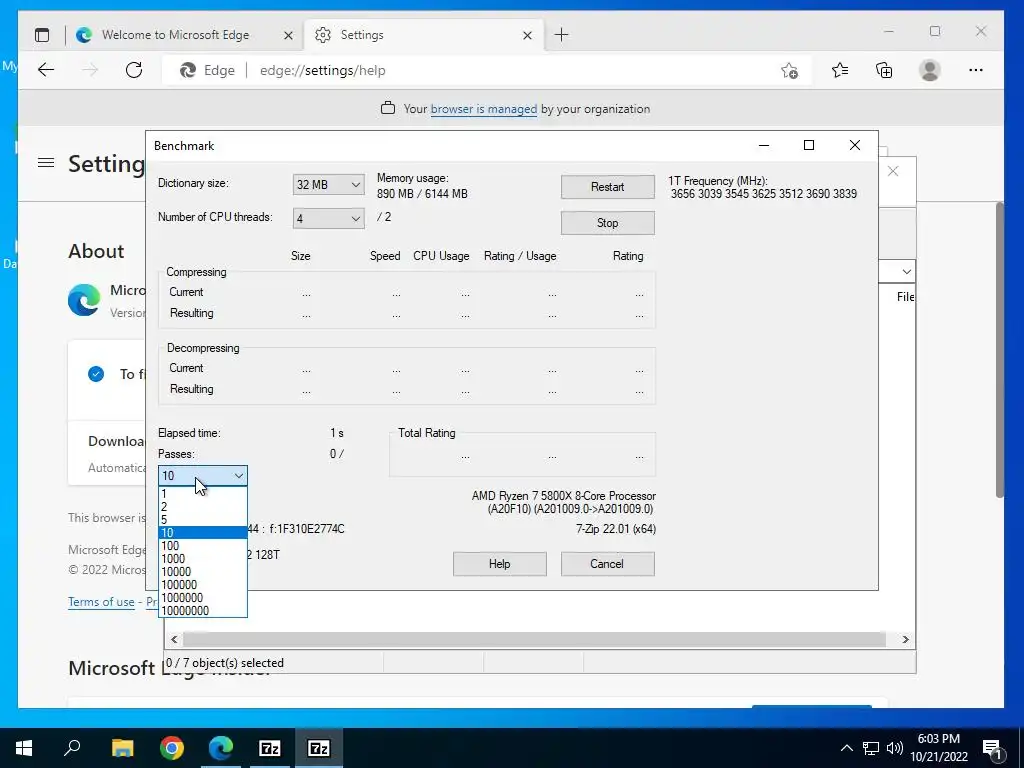
Task: Click the Windows Start button
Action: (x=24, y=748)
